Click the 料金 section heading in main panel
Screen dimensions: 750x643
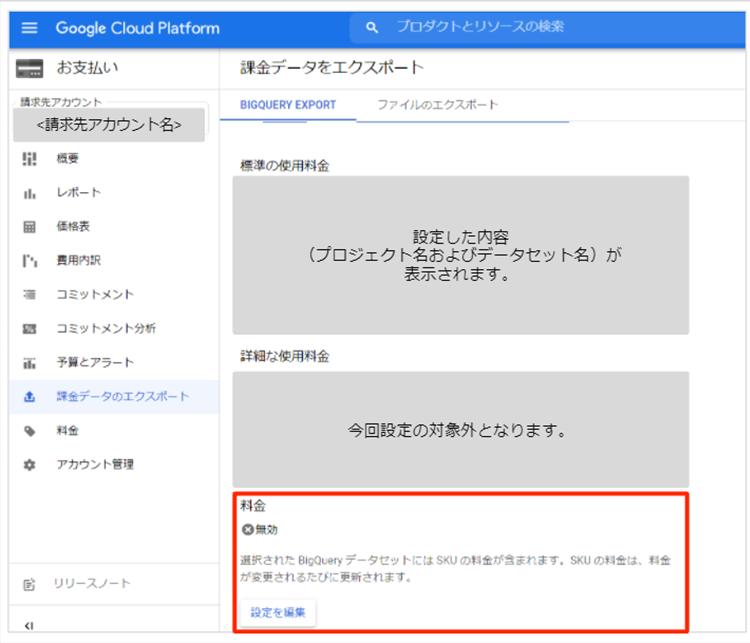point(253,506)
